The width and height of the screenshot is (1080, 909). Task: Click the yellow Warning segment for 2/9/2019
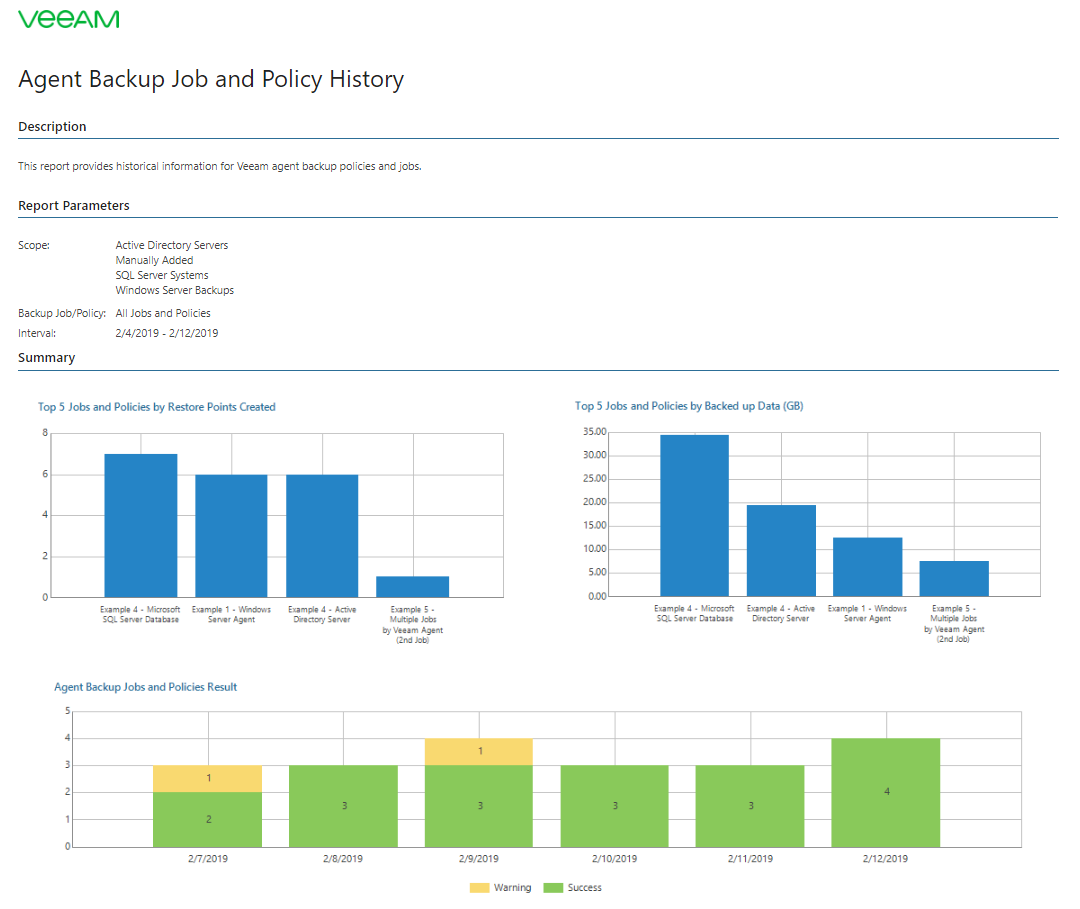pos(478,751)
